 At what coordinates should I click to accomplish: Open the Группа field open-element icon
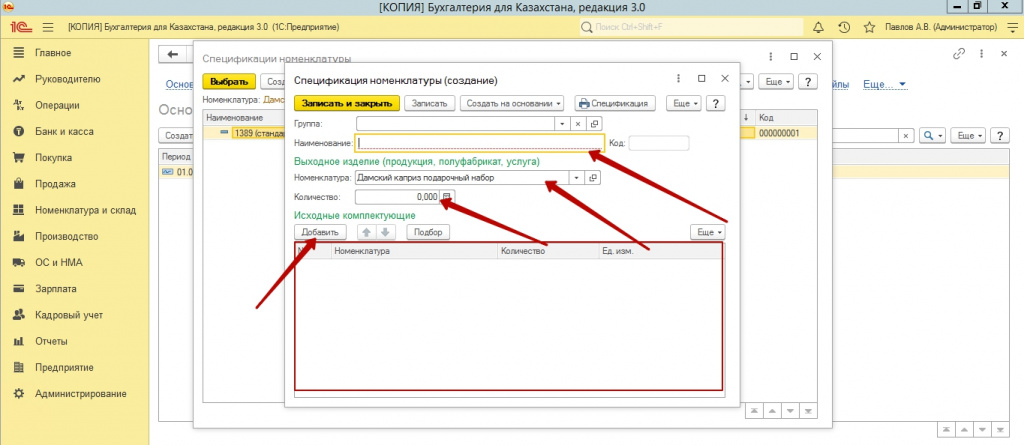(x=594, y=123)
